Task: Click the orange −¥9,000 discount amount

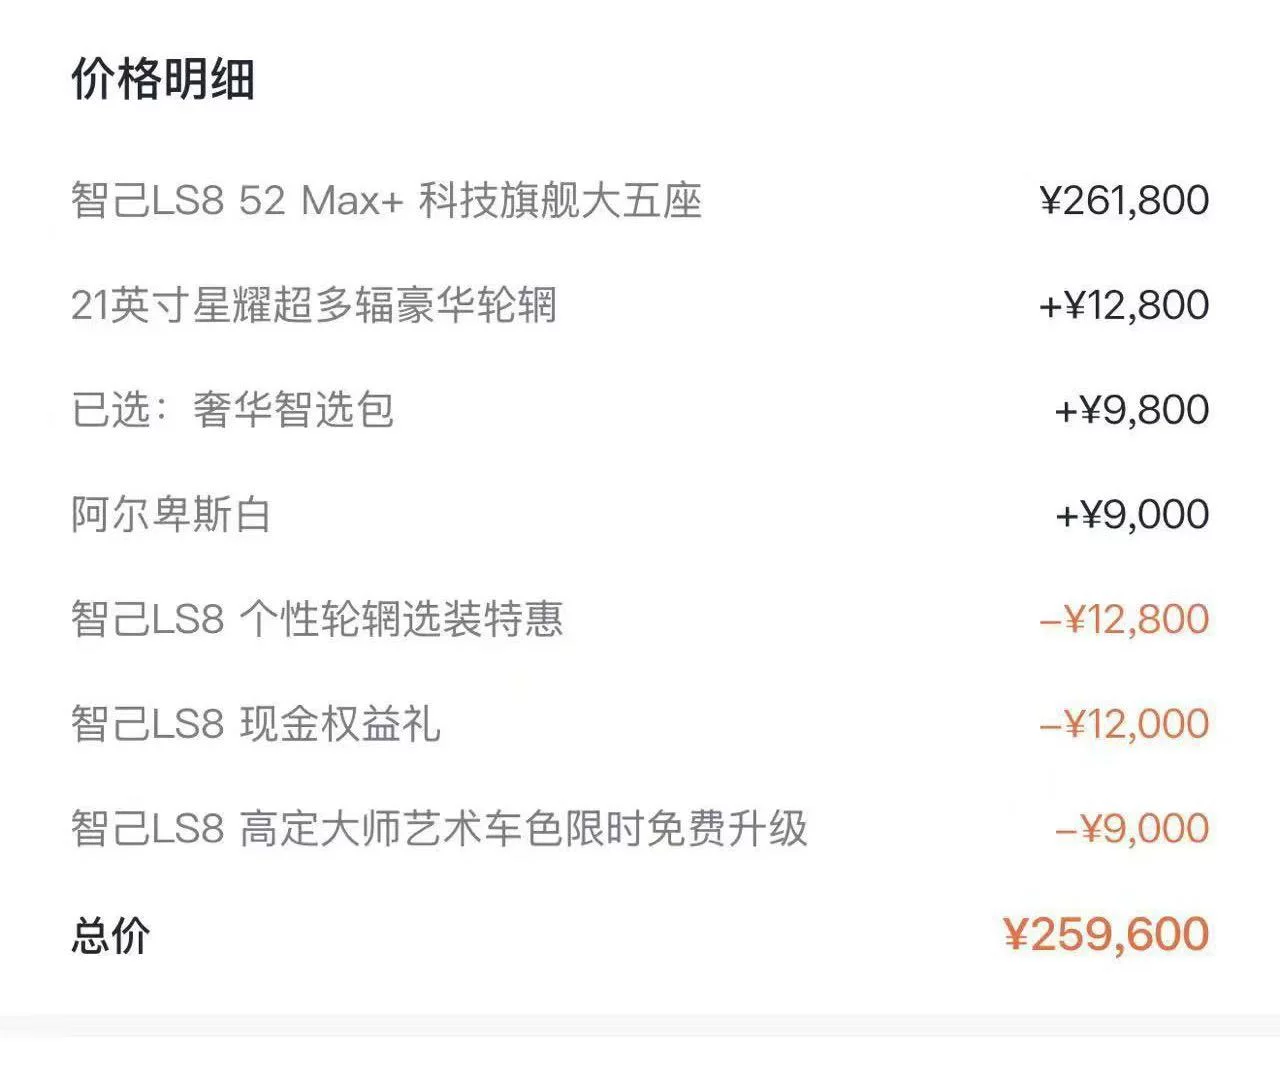Action: point(1132,829)
